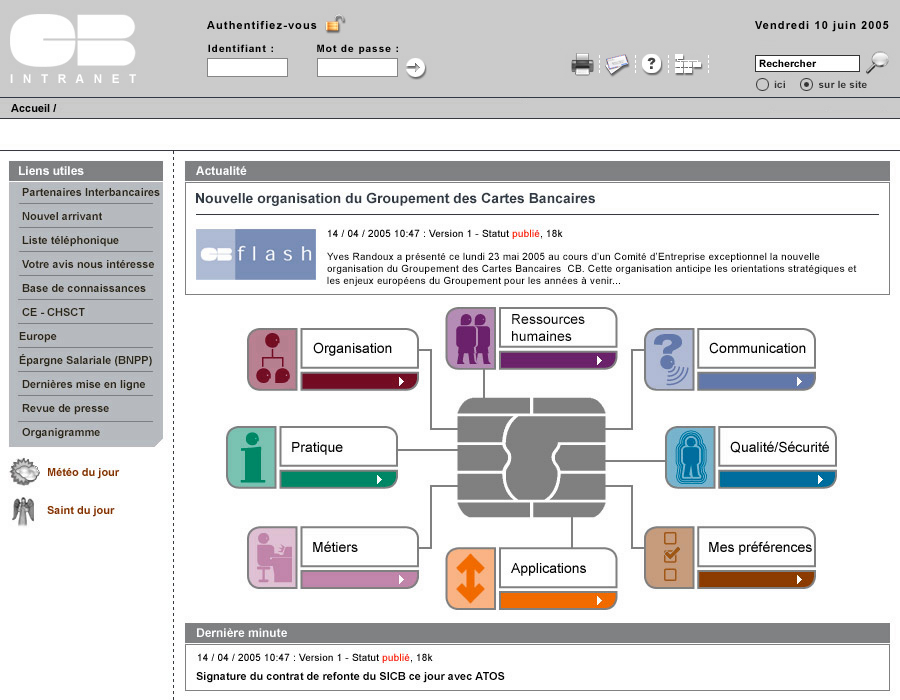Click Communication question mark icon
900x700 pixels.
point(670,360)
